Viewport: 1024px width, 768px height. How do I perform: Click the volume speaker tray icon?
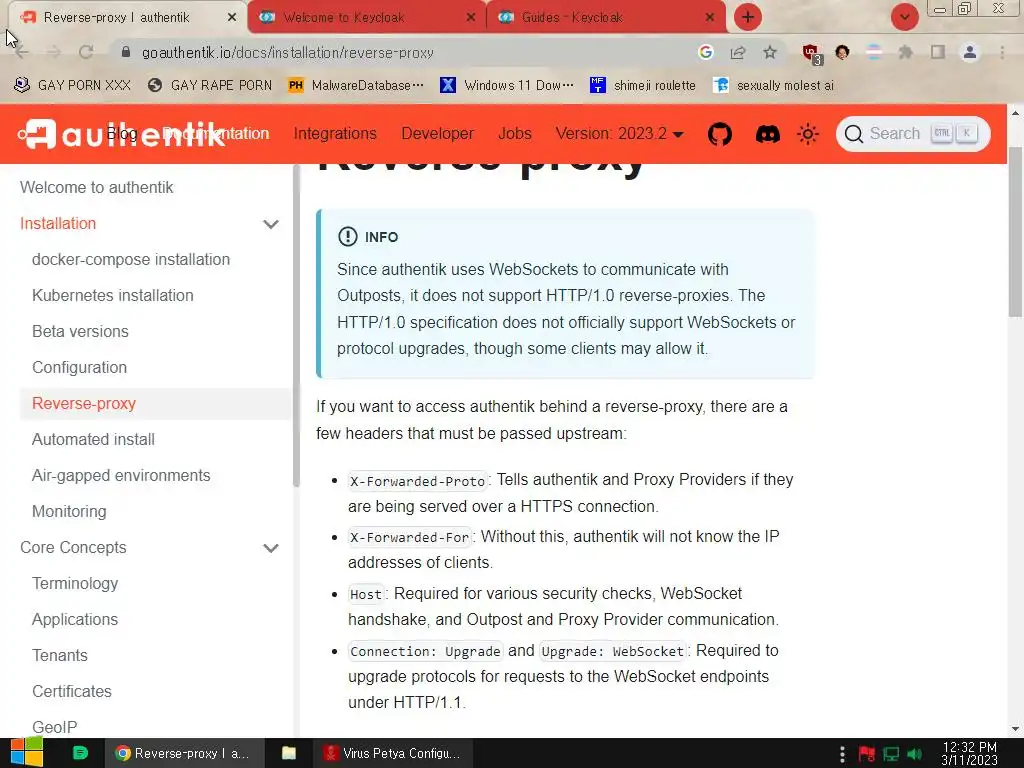point(915,754)
